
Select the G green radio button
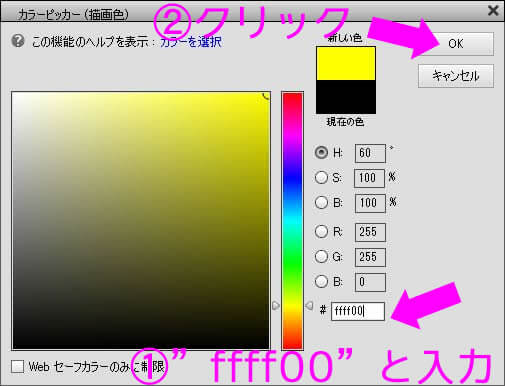tap(321, 256)
